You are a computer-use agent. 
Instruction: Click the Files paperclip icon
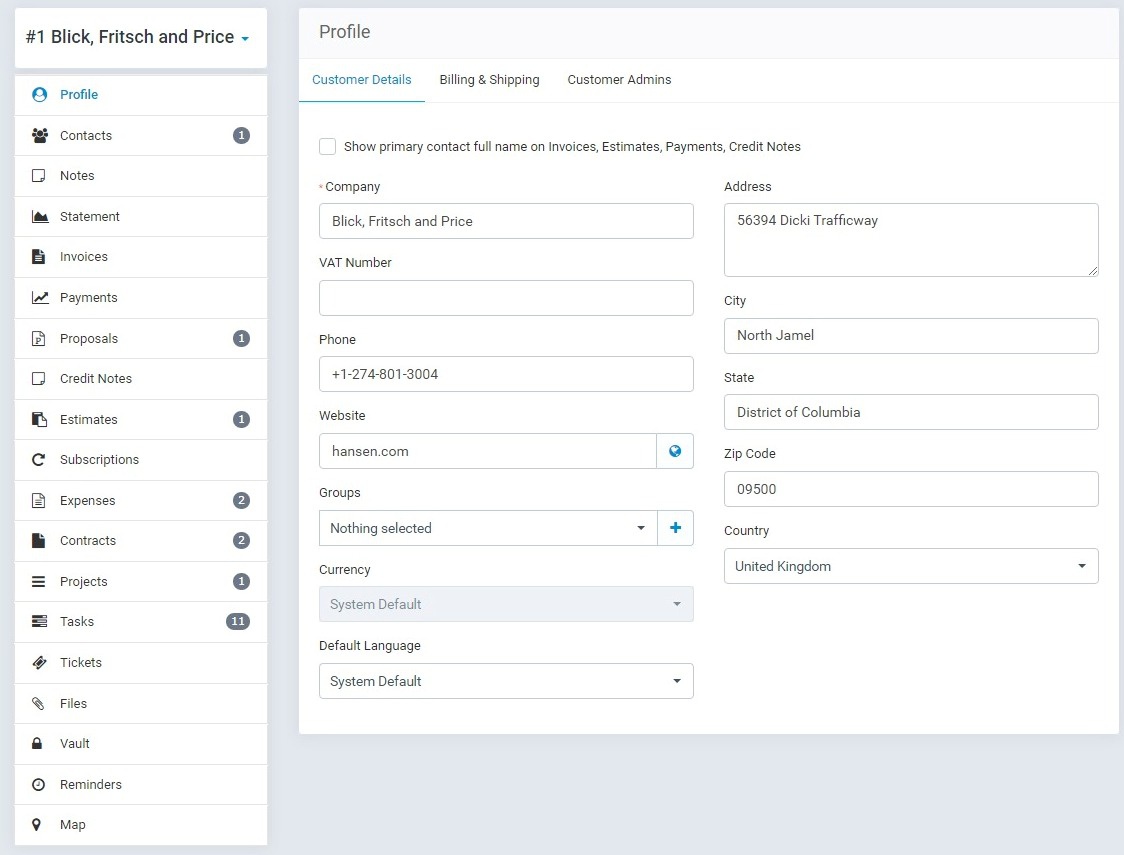click(x=39, y=704)
